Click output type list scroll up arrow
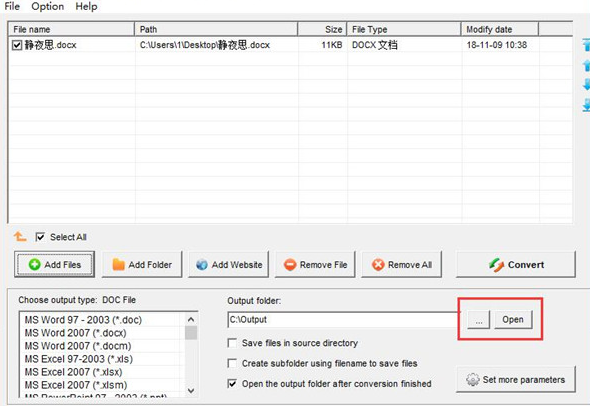Screen dimensions: 590x406 (191, 319)
